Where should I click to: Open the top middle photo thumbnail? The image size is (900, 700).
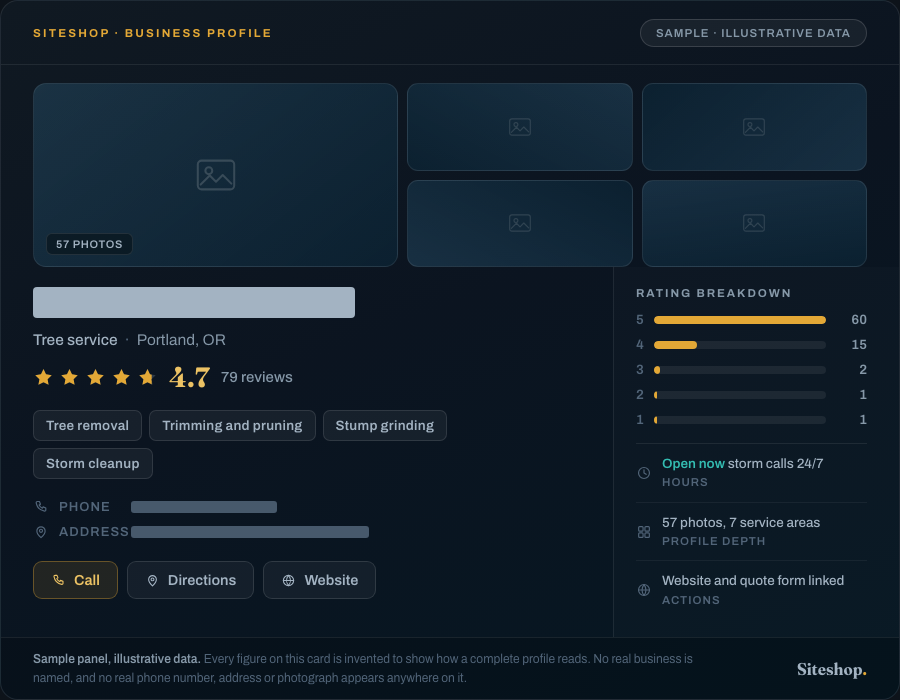[520, 127]
